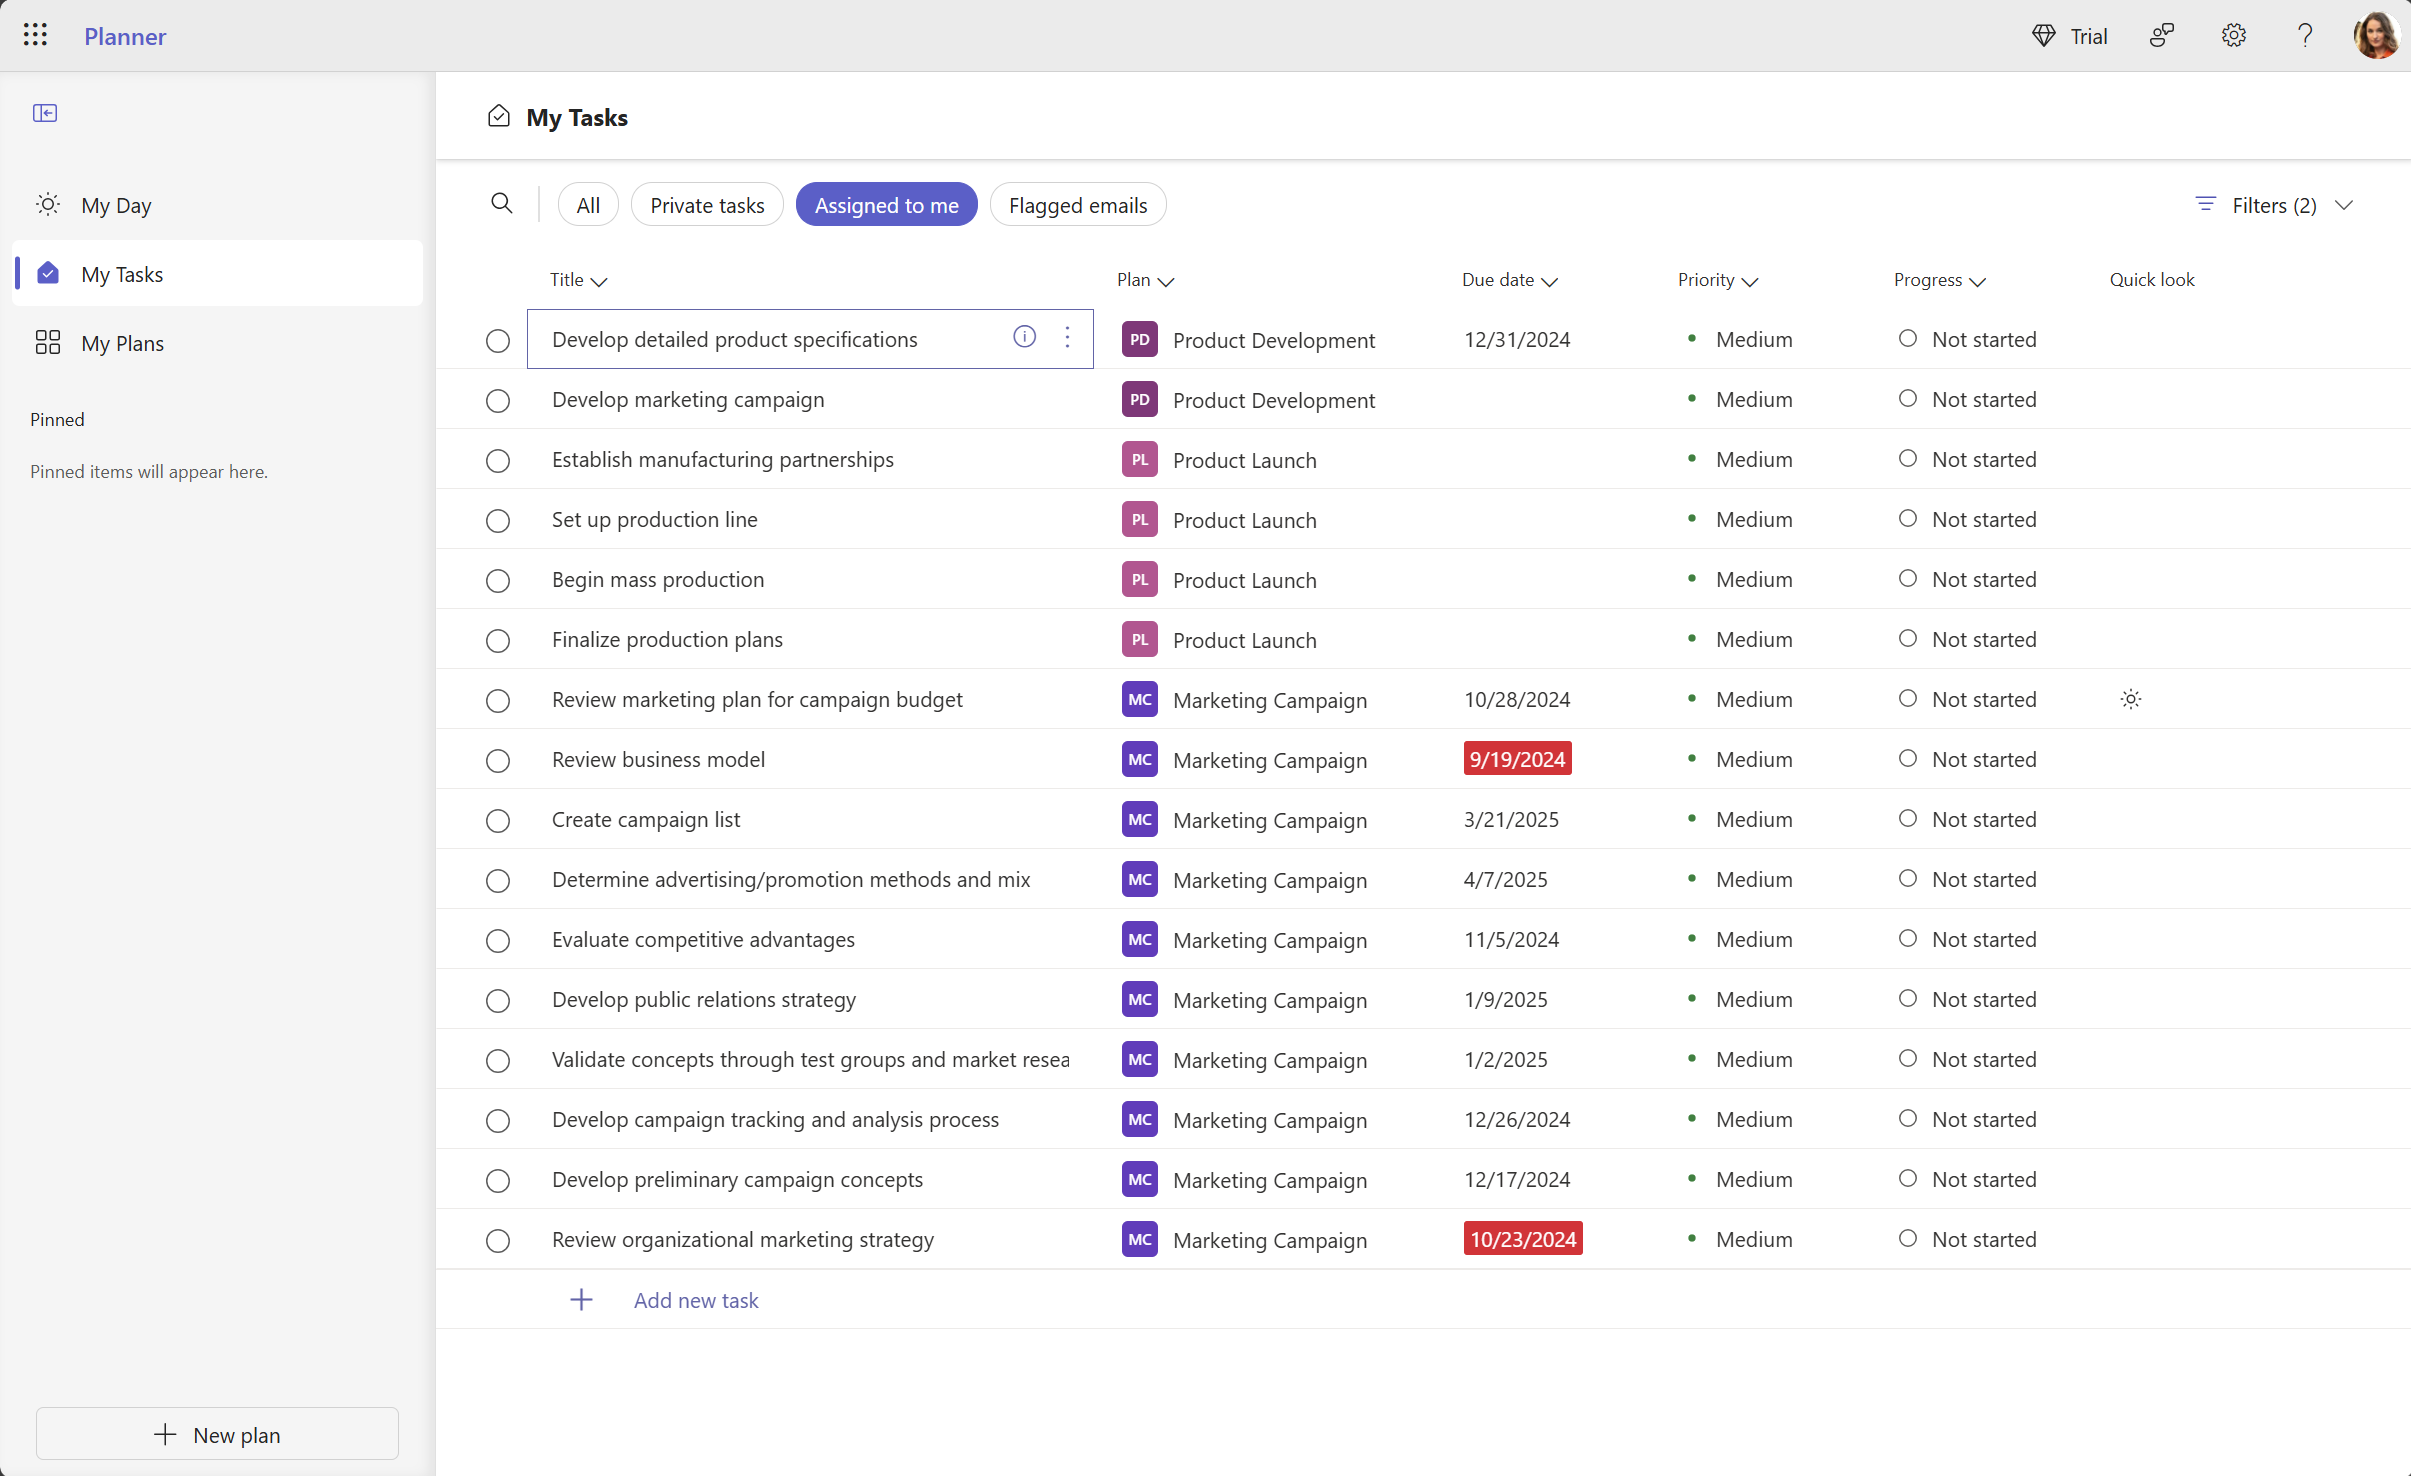Toggle the checkbox for Establish manufacturing partnerships
This screenshot has height=1476, width=2411.
pos(498,458)
